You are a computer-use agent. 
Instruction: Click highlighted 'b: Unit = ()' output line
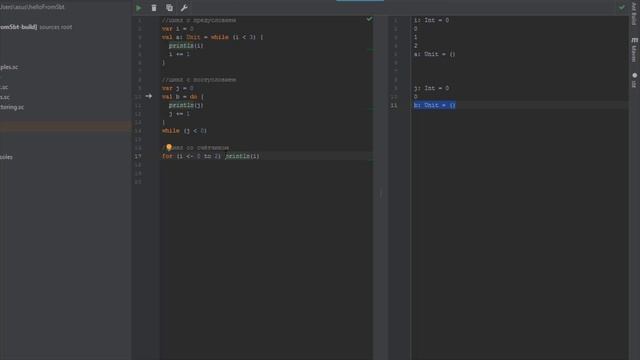point(434,105)
